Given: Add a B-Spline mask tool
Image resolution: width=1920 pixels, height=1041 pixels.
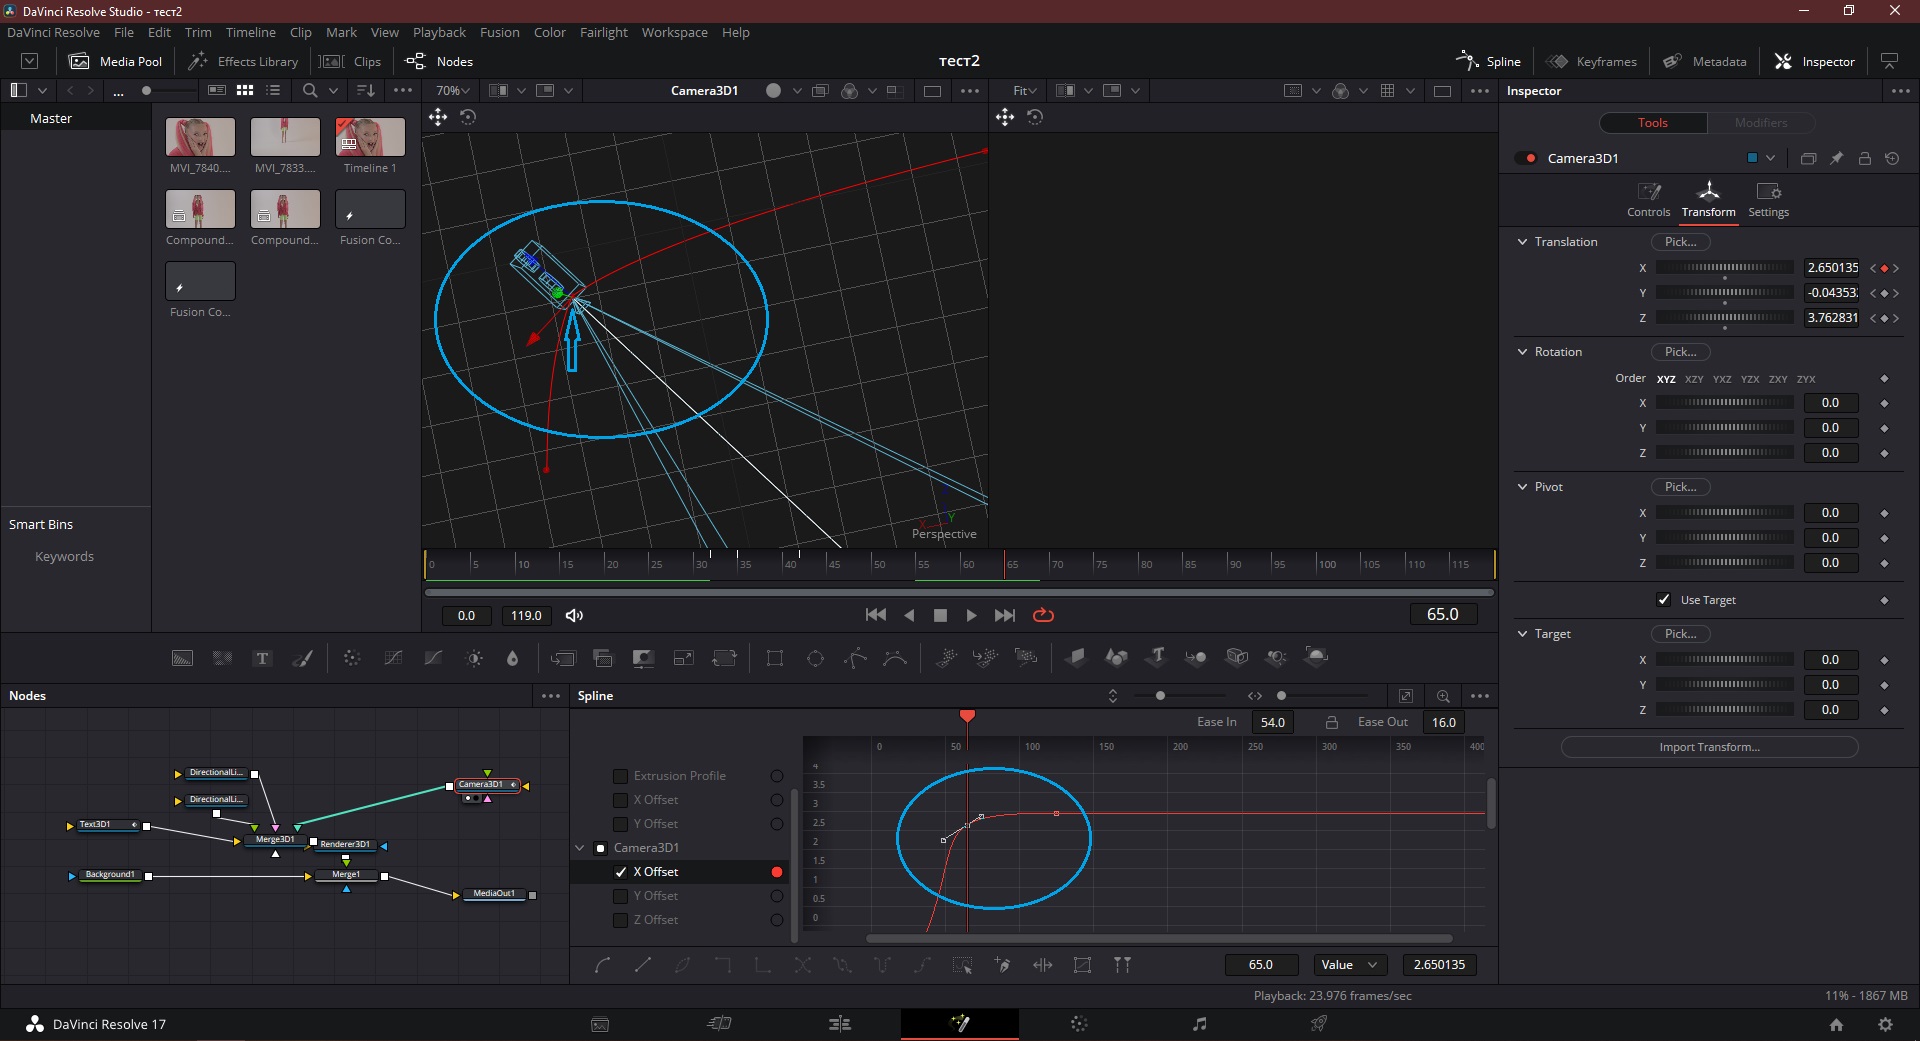Looking at the screenshot, I should coord(896,658).
